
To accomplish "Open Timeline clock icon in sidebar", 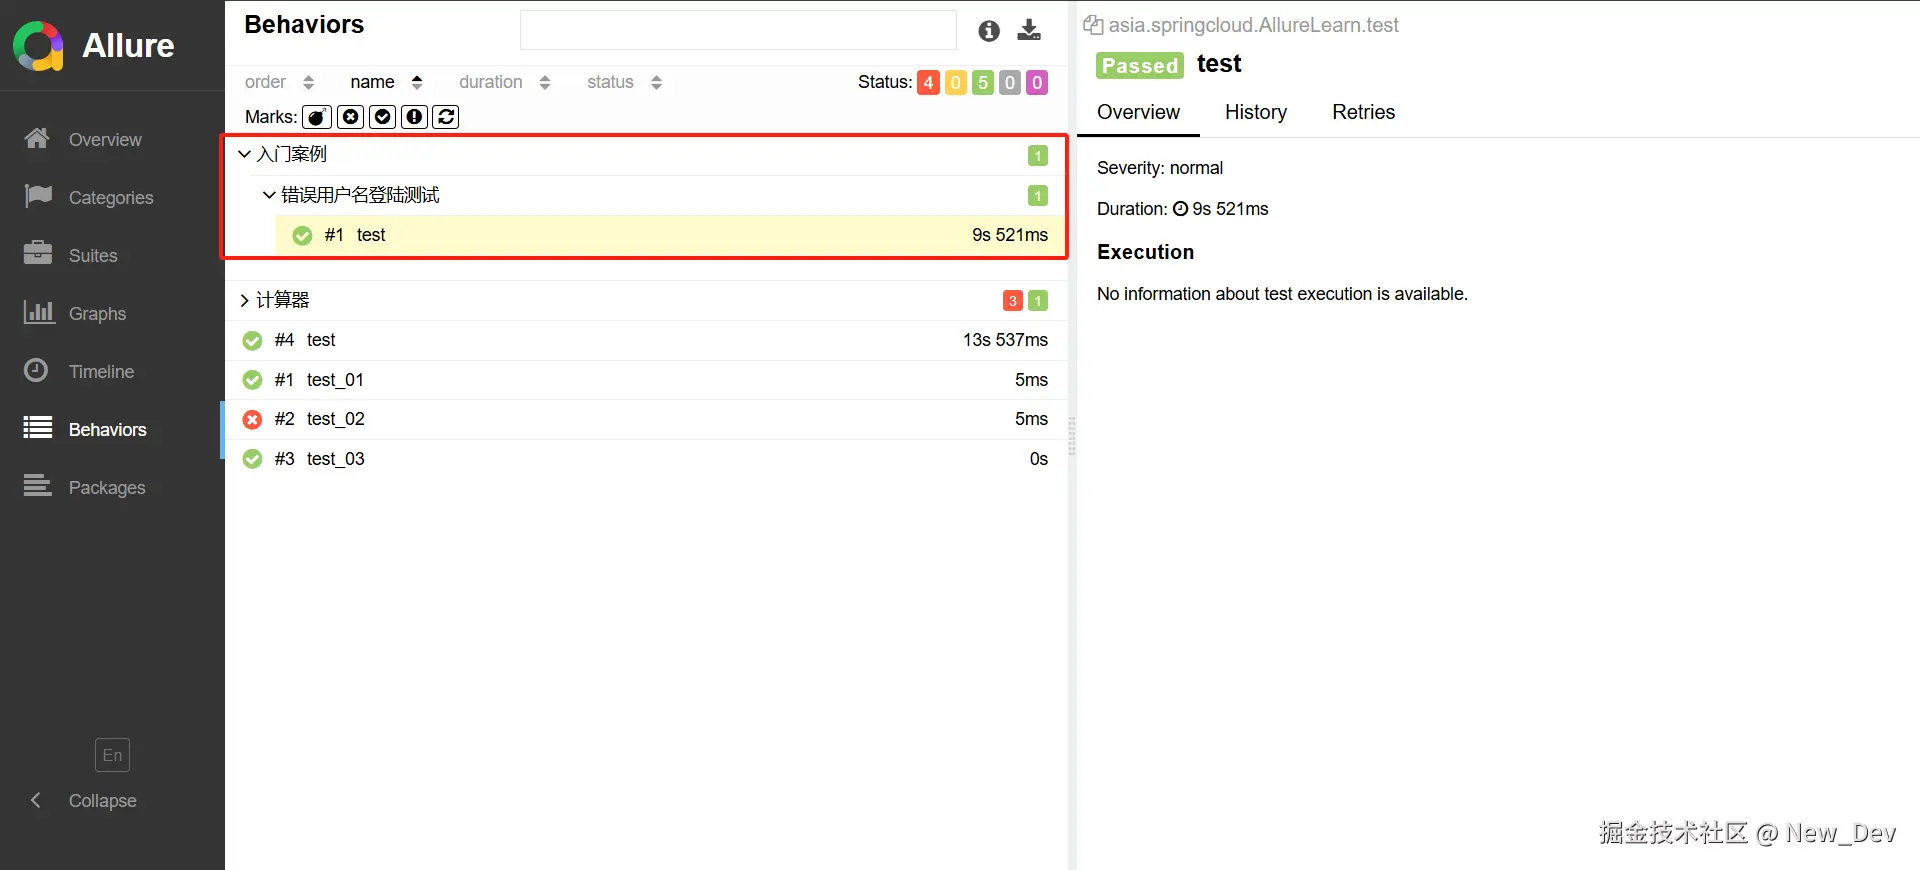I will click(36, 370).
